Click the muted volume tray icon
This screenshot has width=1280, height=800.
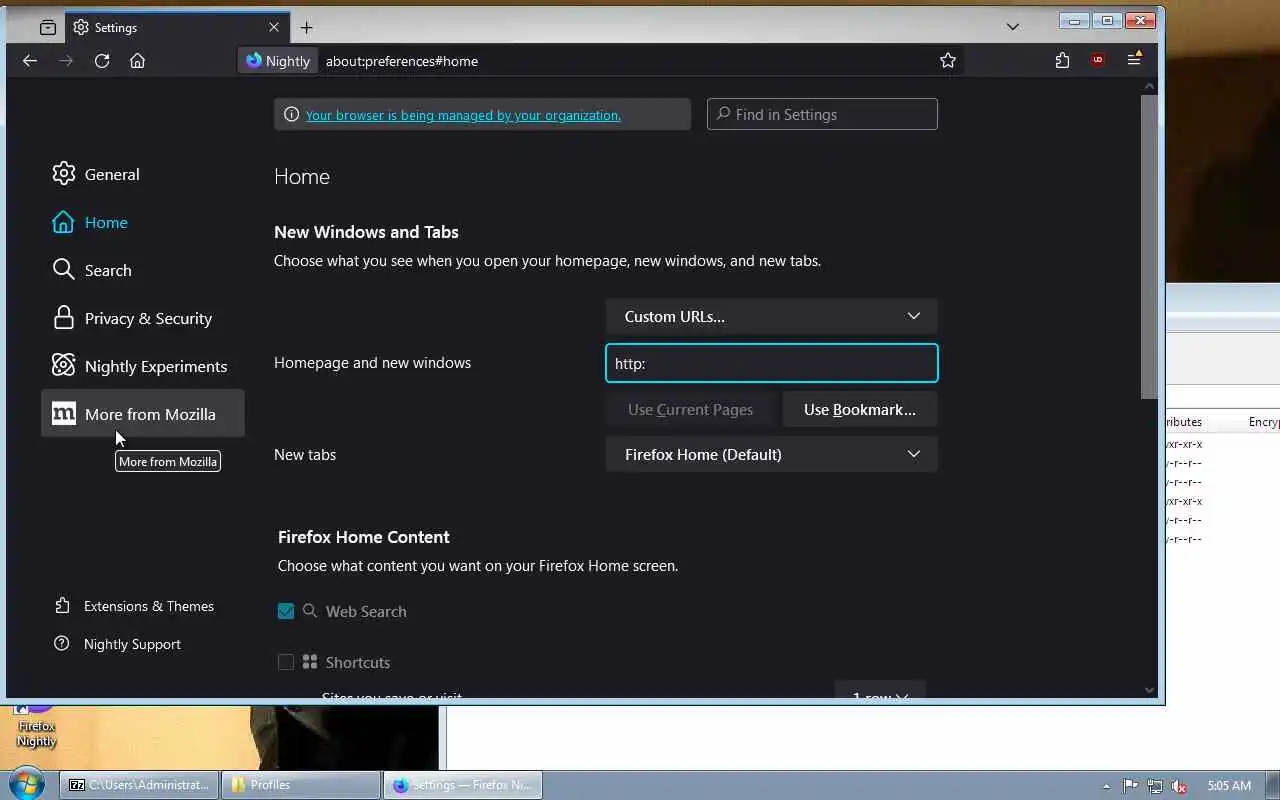click(1179, 786)
